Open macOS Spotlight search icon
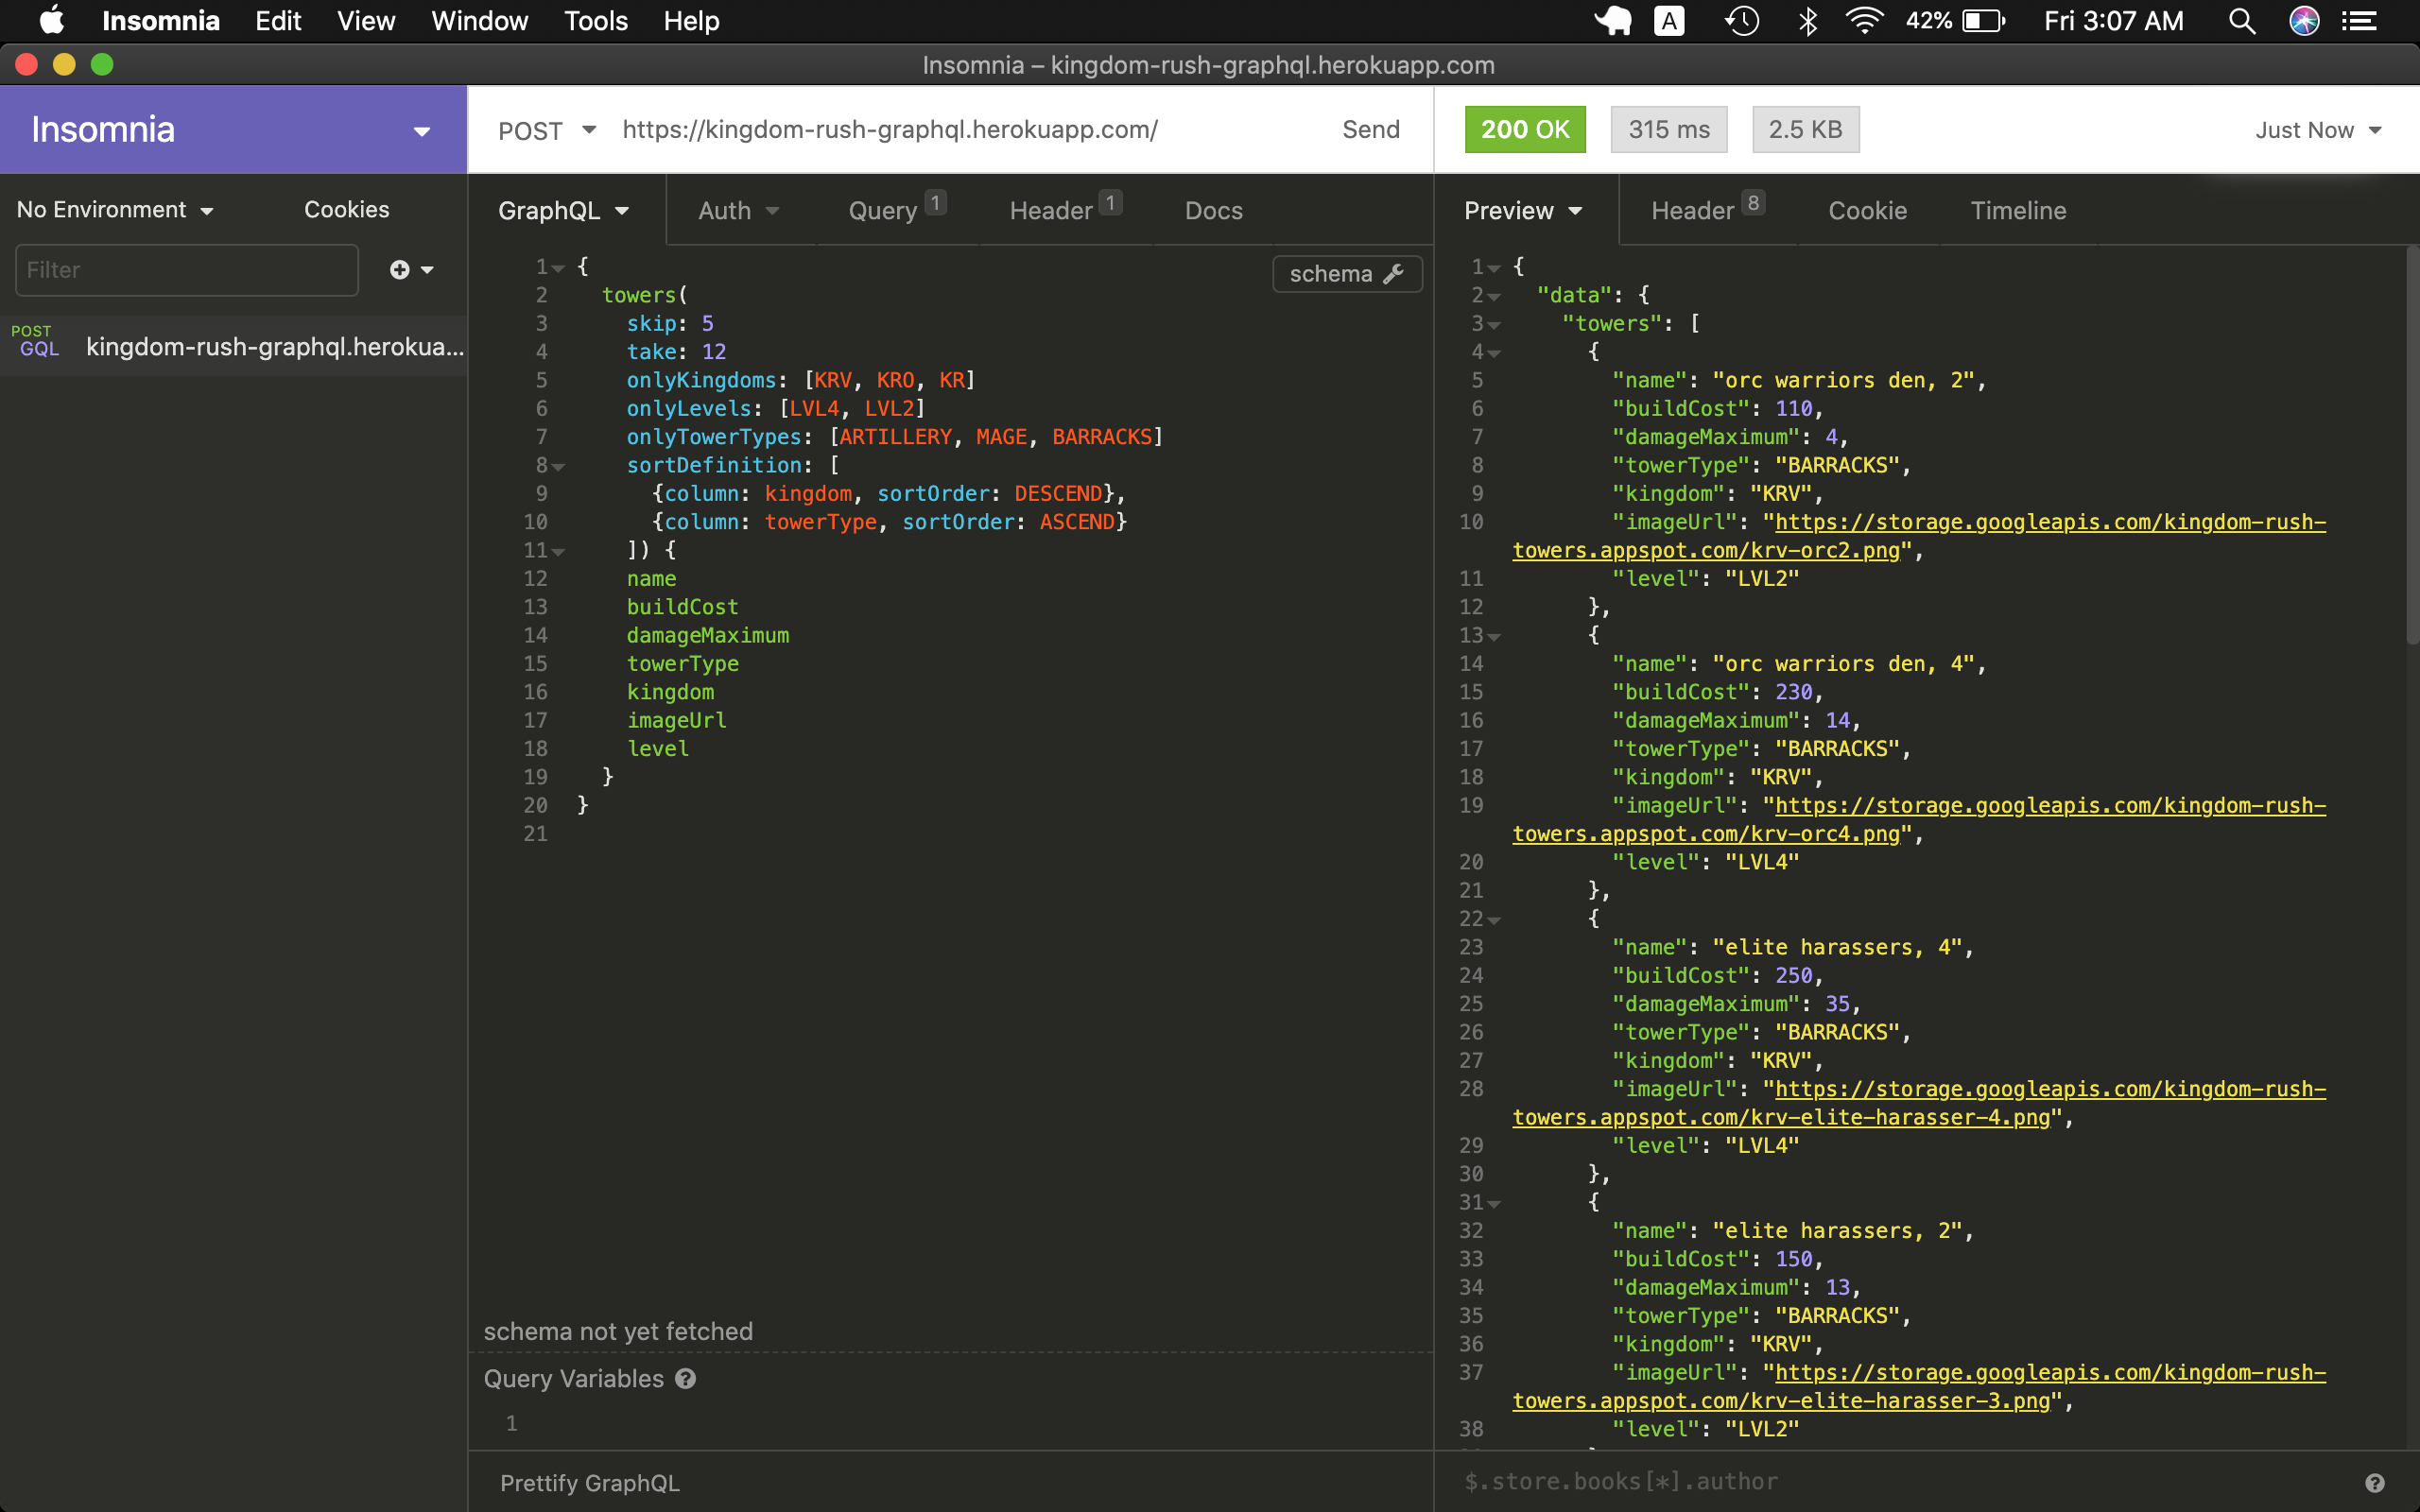The height and width of the screenshot is (1512, 2420). [x=2241, y=21]
